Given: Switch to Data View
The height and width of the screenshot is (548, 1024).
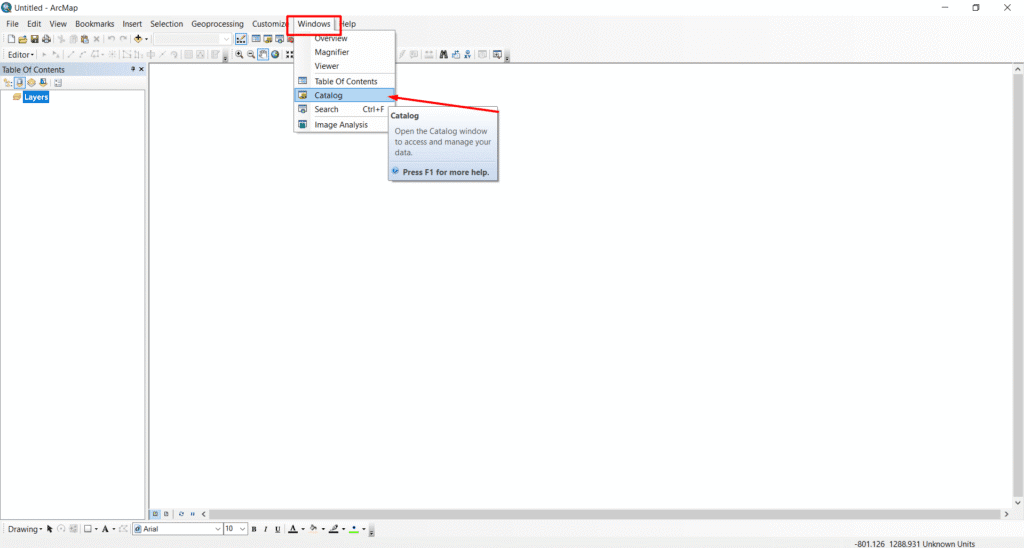Looking at the screenshot, I should point(155,514).
